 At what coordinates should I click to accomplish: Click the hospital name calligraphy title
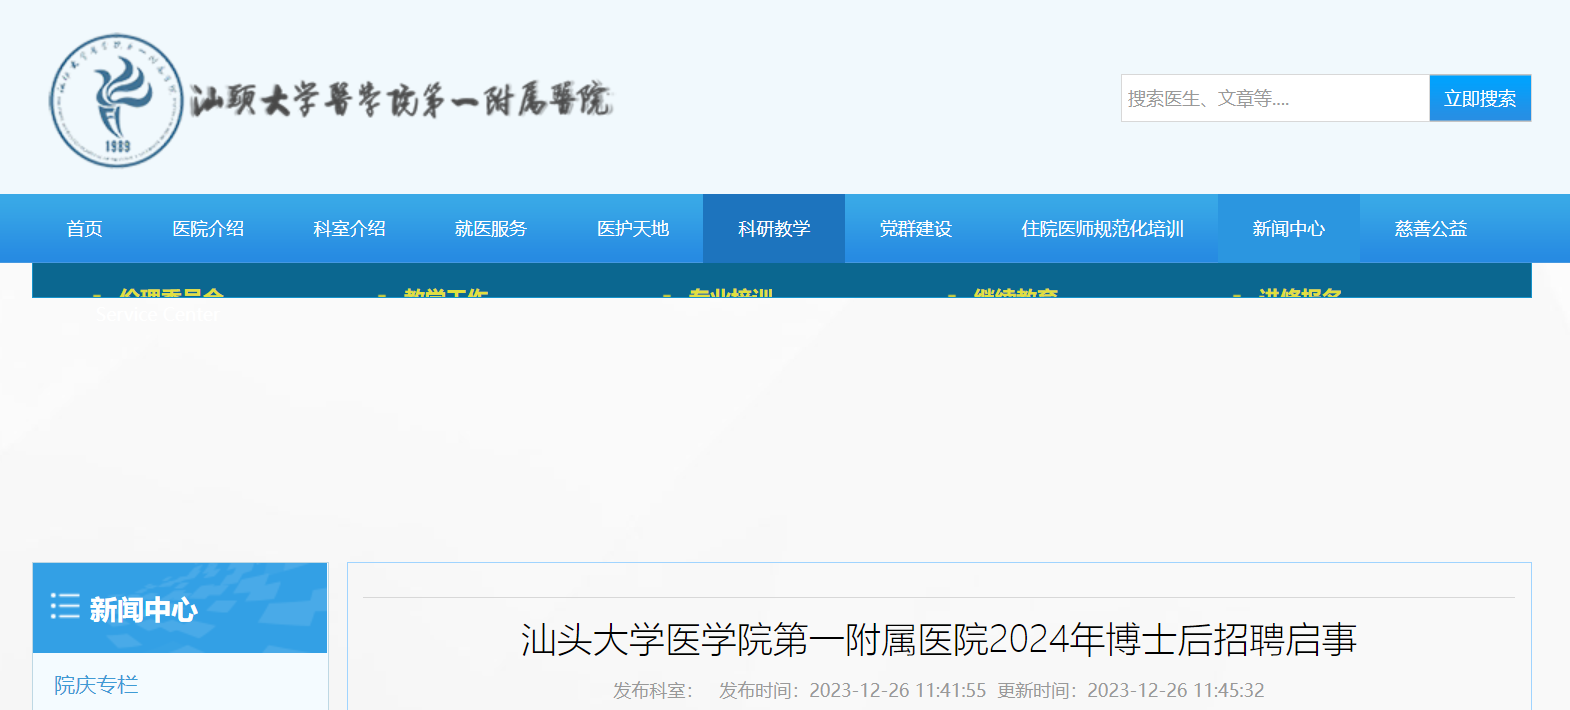pyautogui.click(x=400, y=100)
